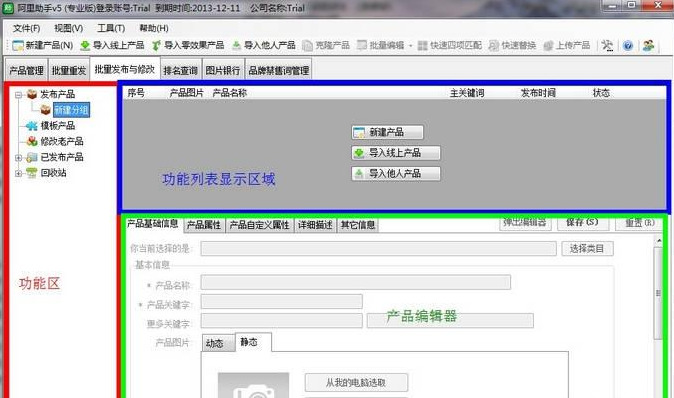
Task: Select the 模板产品 tree item
Action: point(58,126)
